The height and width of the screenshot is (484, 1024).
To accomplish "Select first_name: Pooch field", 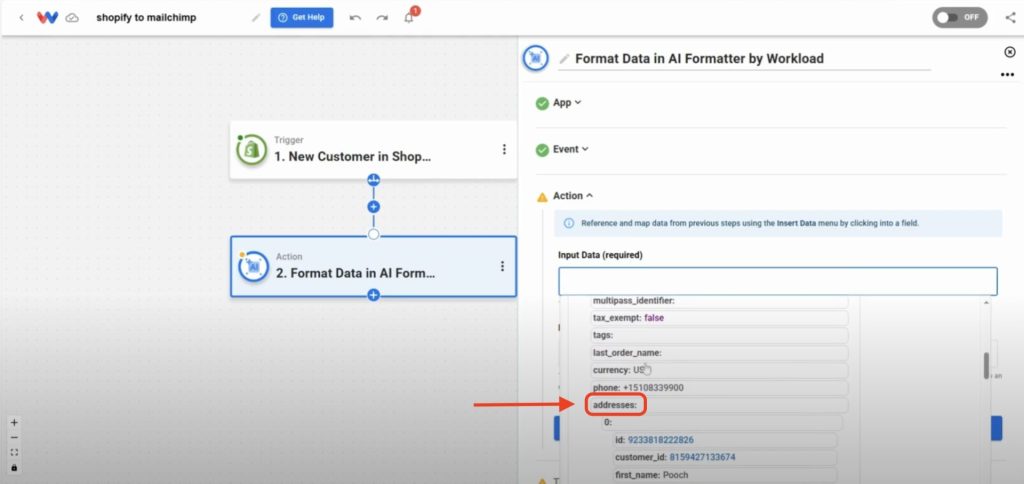I will (x=725, y=476).
